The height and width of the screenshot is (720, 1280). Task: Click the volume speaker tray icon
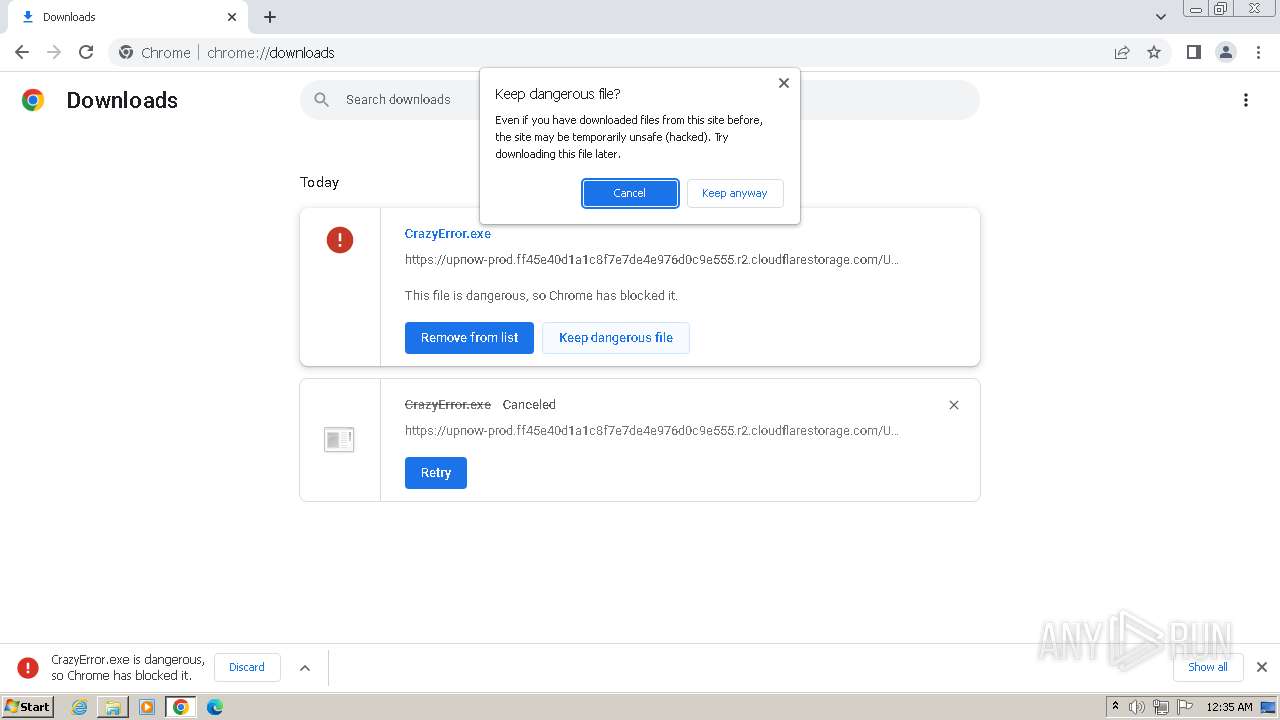[x=1137, y=707]
